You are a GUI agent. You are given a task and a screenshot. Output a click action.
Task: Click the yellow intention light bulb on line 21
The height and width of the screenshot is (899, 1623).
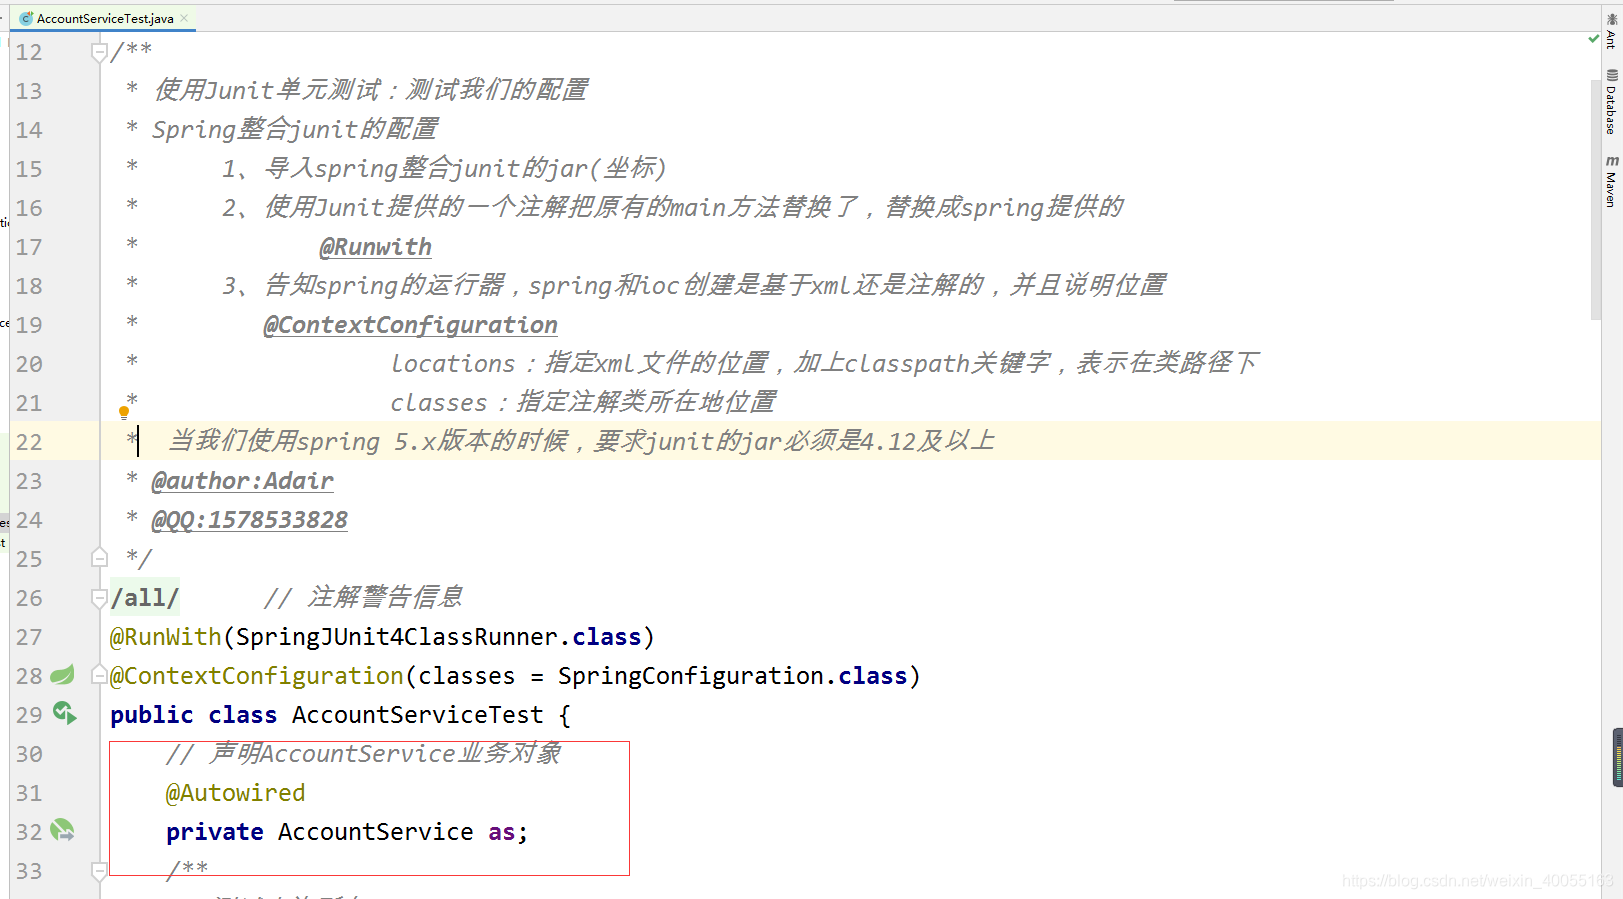click(x=124, y=412)
